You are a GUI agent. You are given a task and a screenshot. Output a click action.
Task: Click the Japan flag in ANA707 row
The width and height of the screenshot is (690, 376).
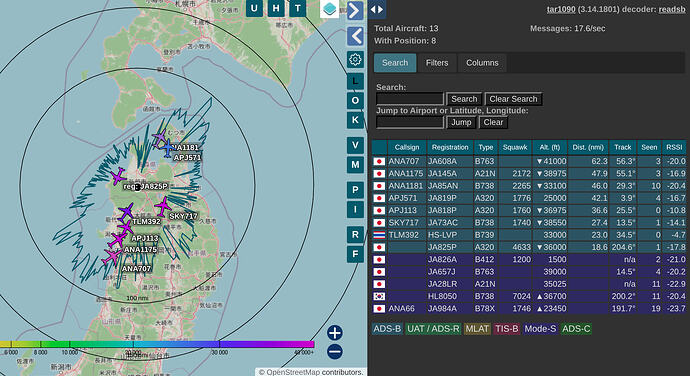(379, 162)
